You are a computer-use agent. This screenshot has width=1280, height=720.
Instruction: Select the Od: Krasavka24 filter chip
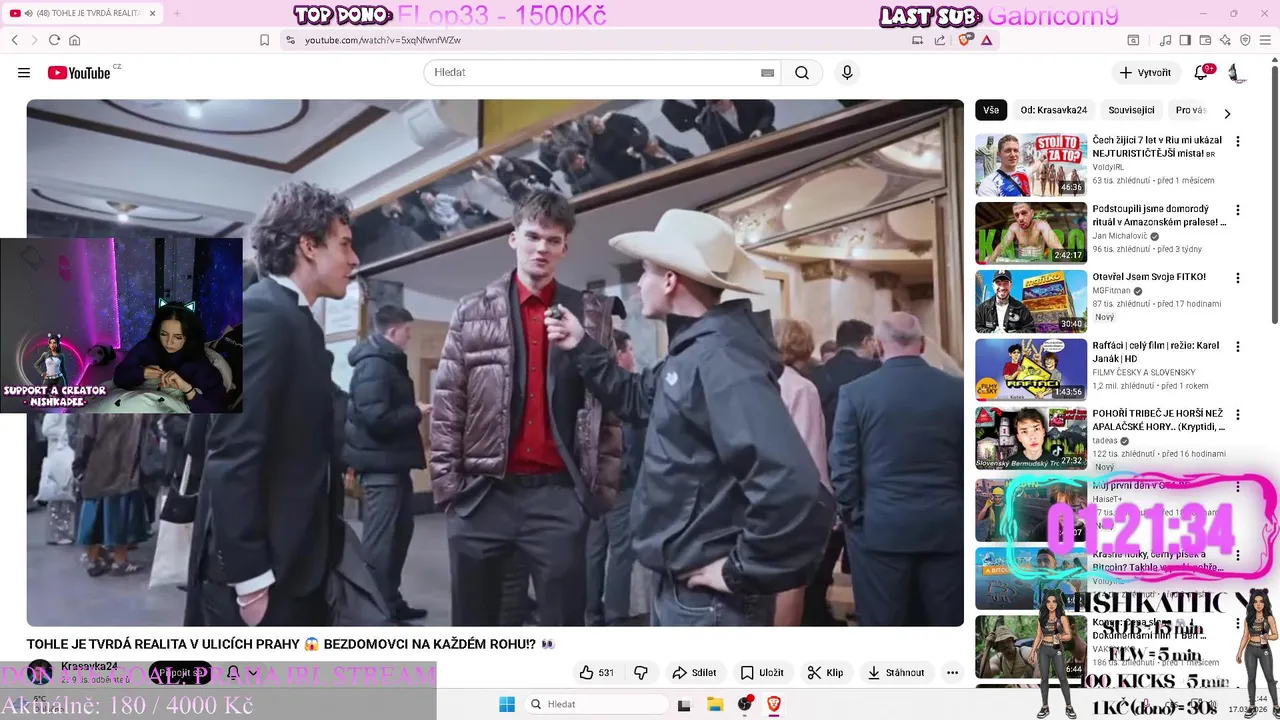(x=1053, y=110)
